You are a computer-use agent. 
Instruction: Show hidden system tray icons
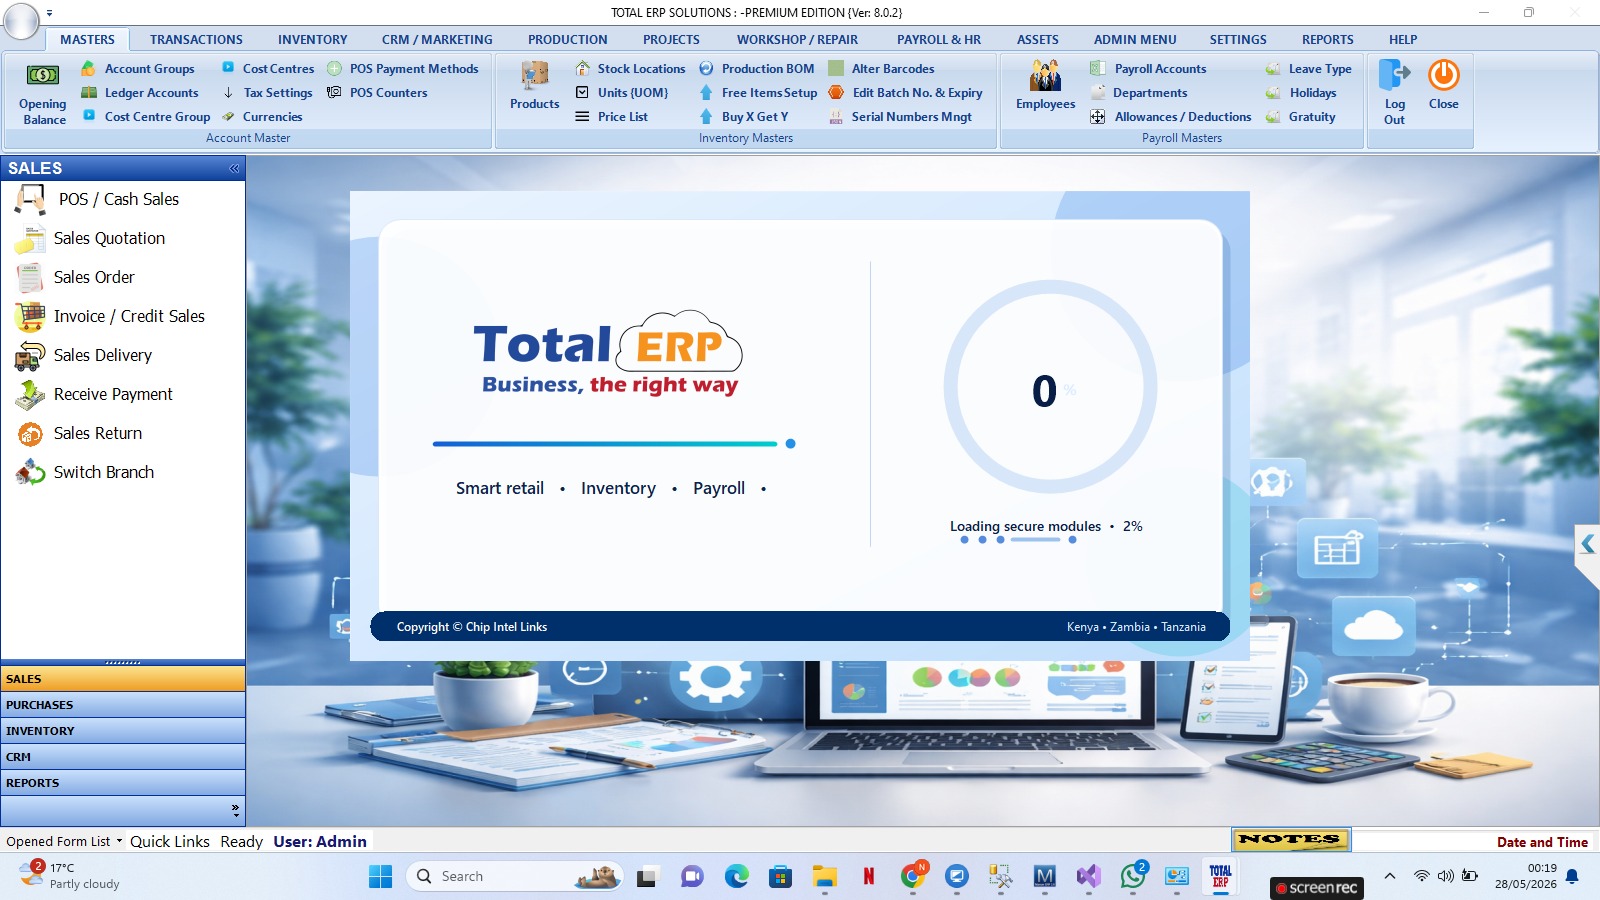tap(1389, 876)
